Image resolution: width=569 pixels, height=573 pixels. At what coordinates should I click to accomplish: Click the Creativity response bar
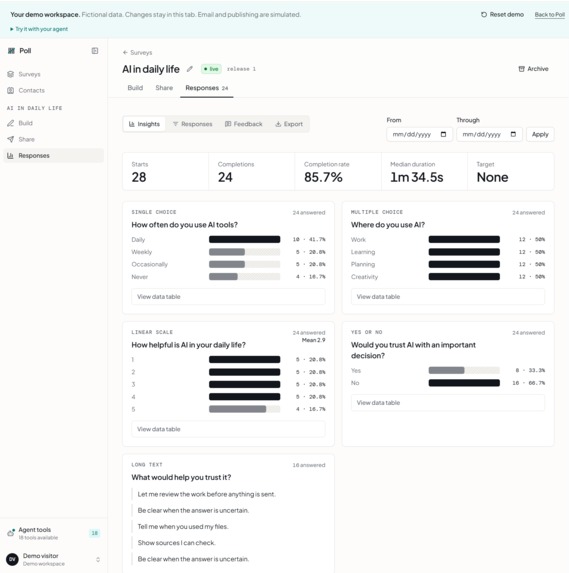point(464,277)
